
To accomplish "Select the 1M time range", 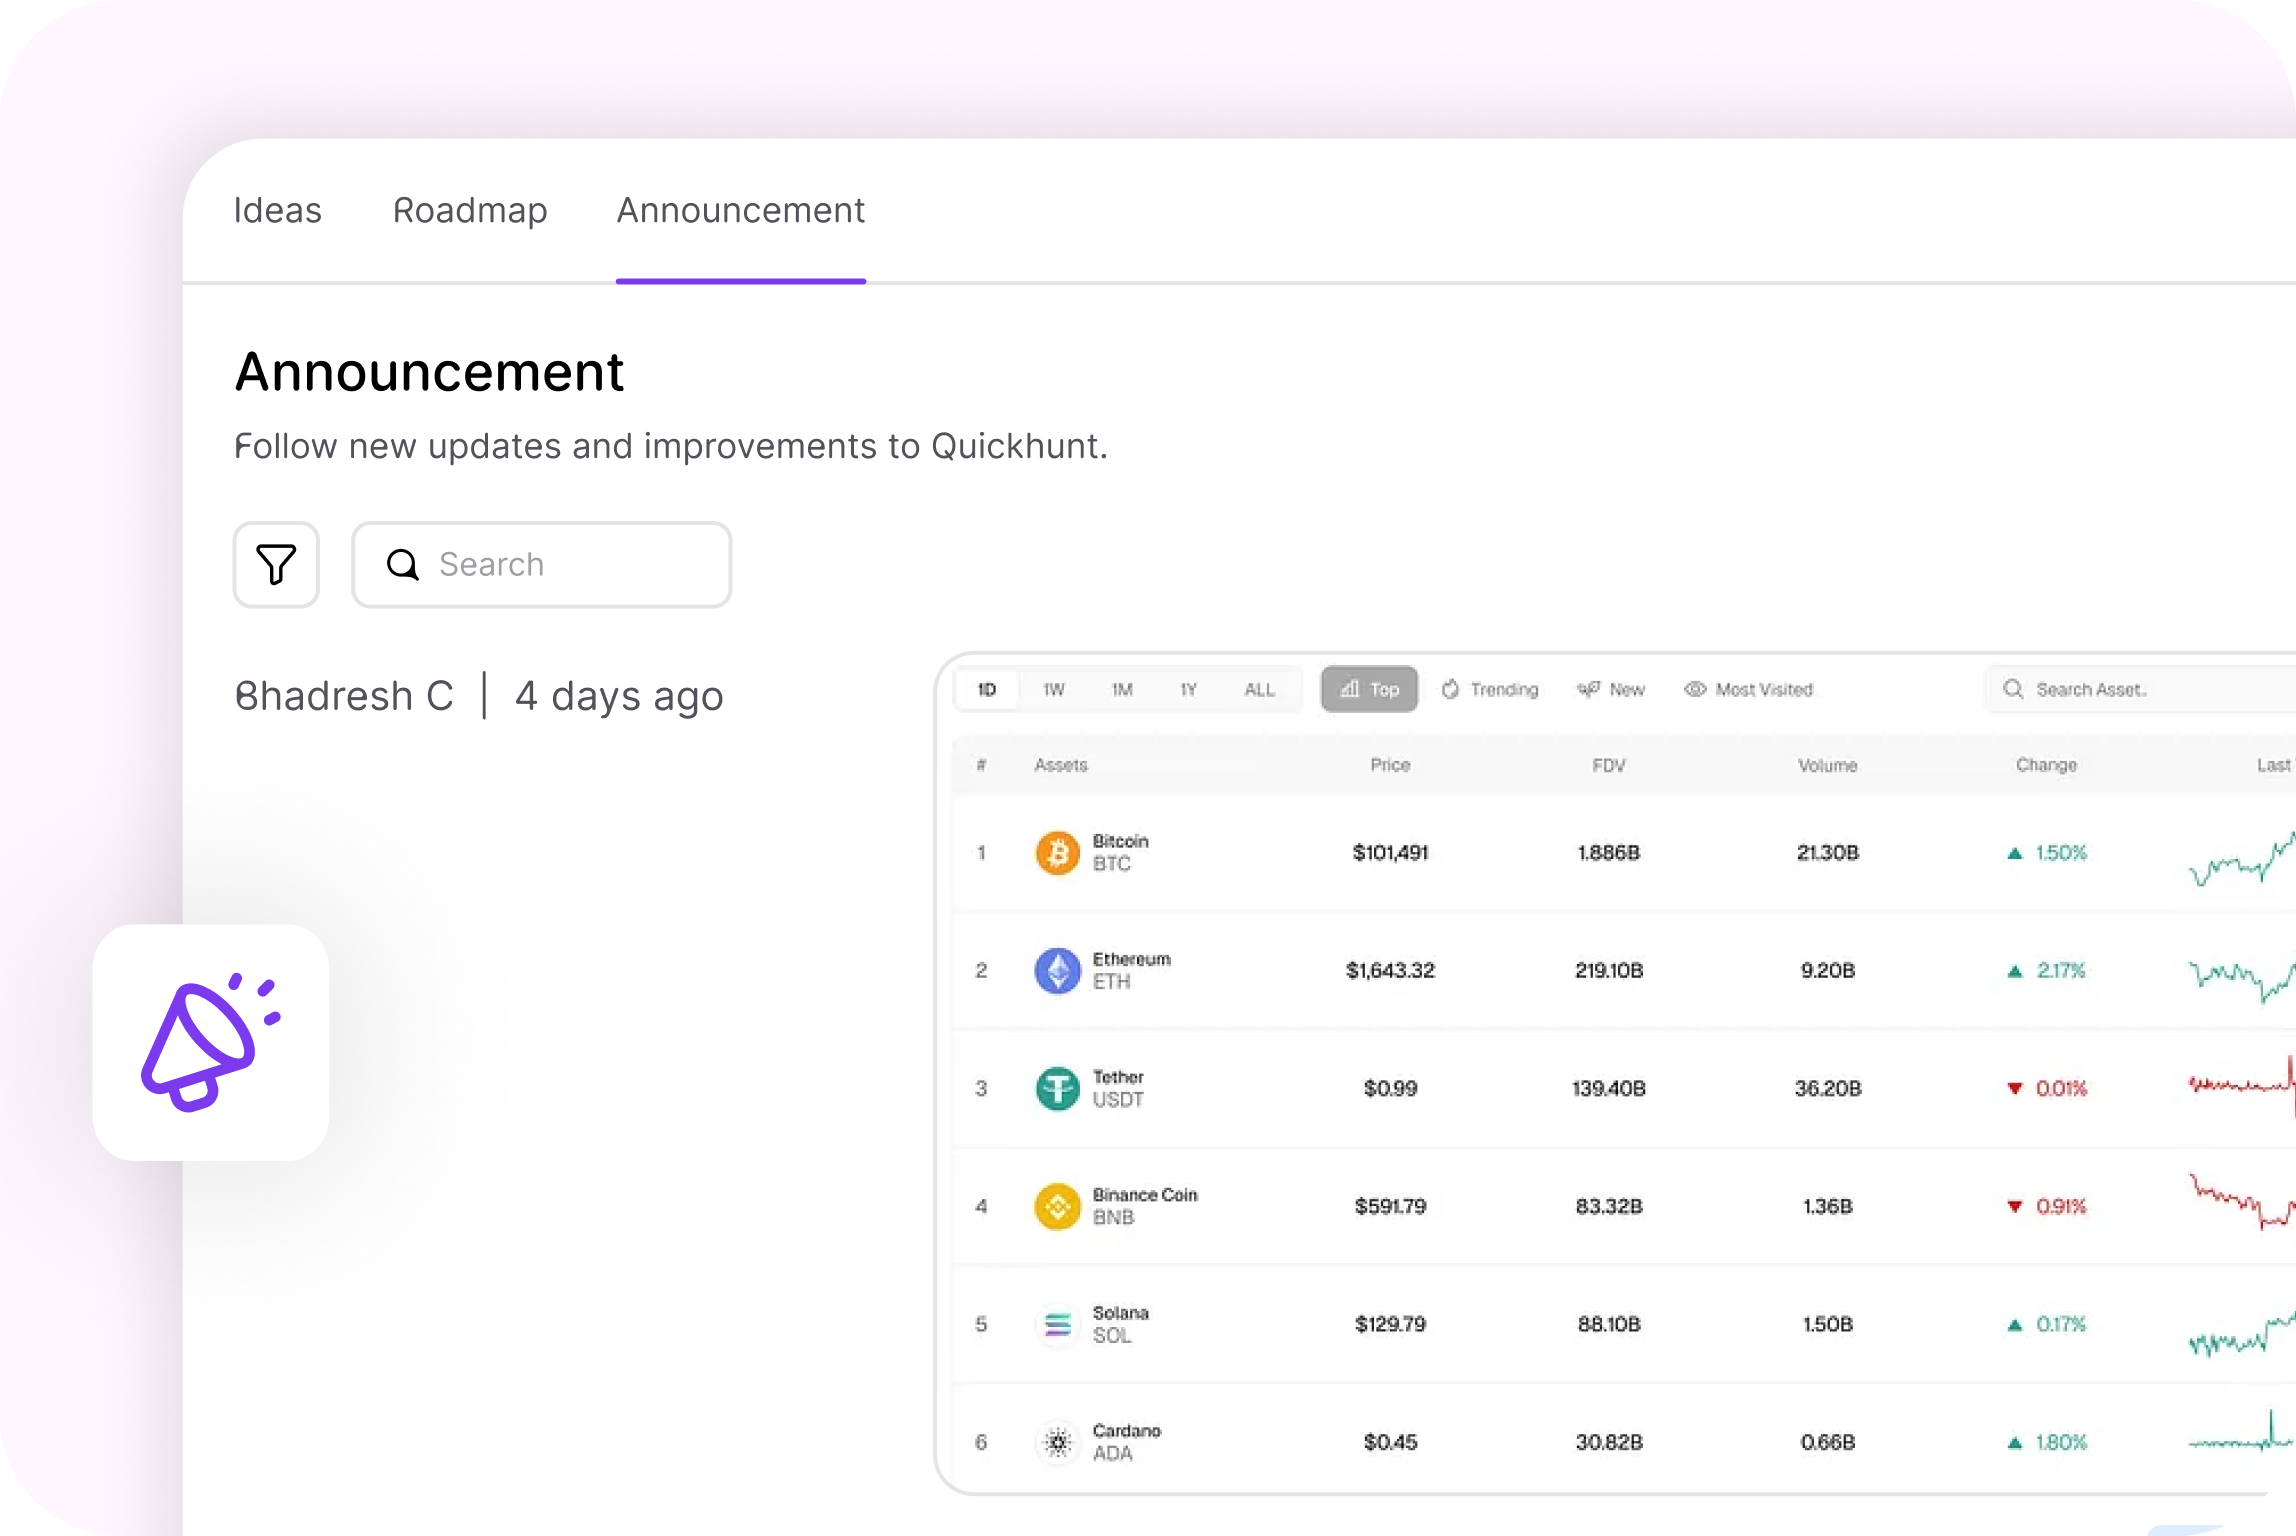I will pos(1122,689).
